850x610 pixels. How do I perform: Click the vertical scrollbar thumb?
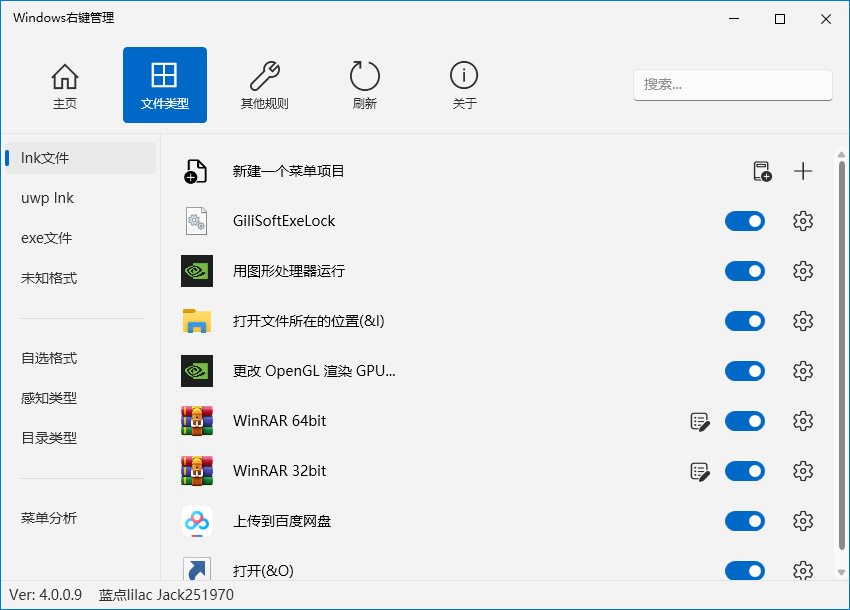841,355
